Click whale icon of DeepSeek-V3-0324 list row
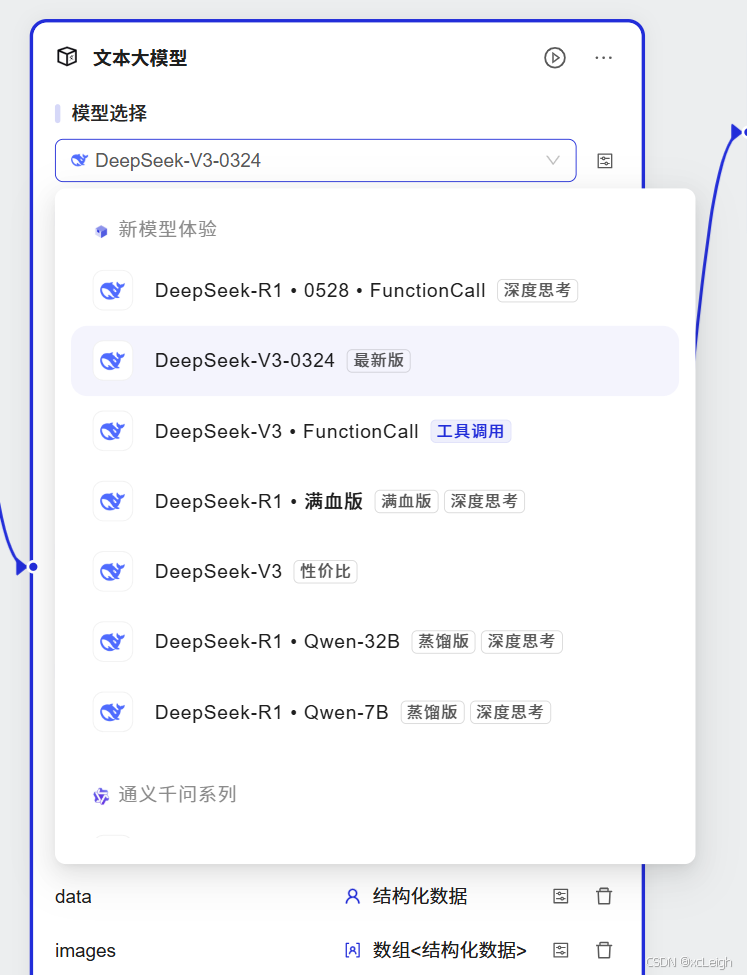This screenshot has height=975, width=747. click(113, 361)
